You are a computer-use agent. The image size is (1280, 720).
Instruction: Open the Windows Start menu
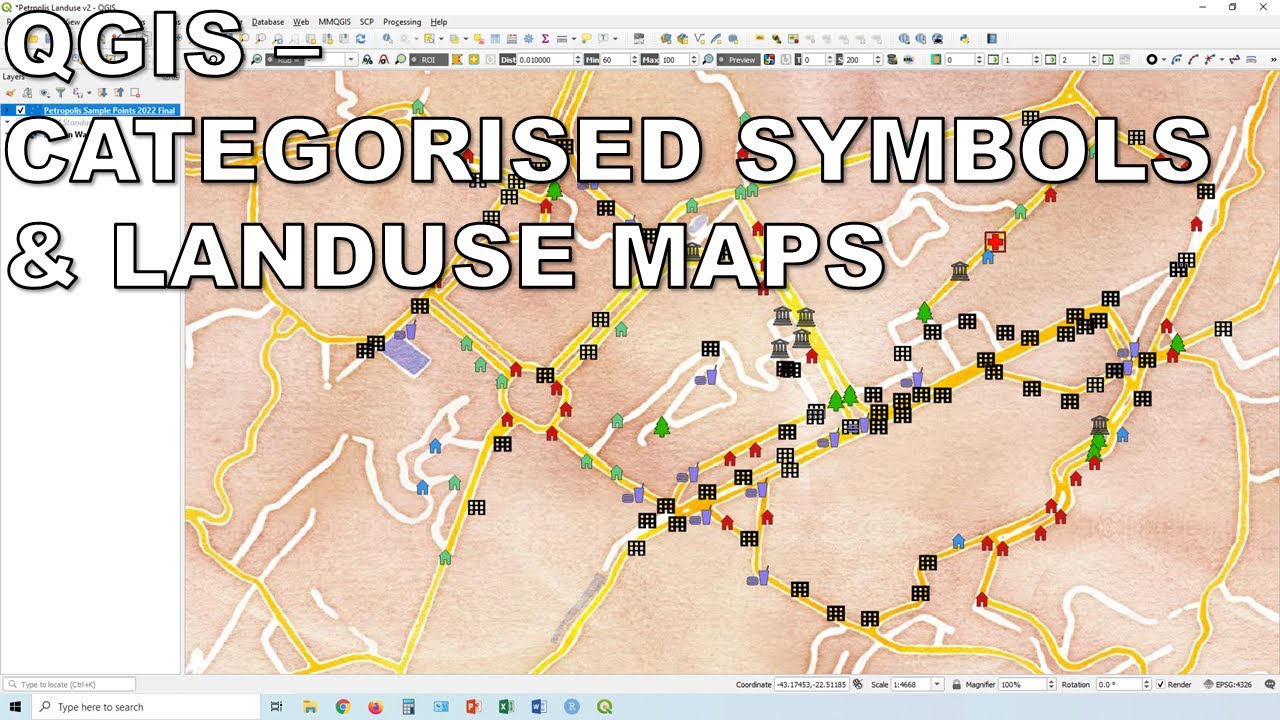16,706
